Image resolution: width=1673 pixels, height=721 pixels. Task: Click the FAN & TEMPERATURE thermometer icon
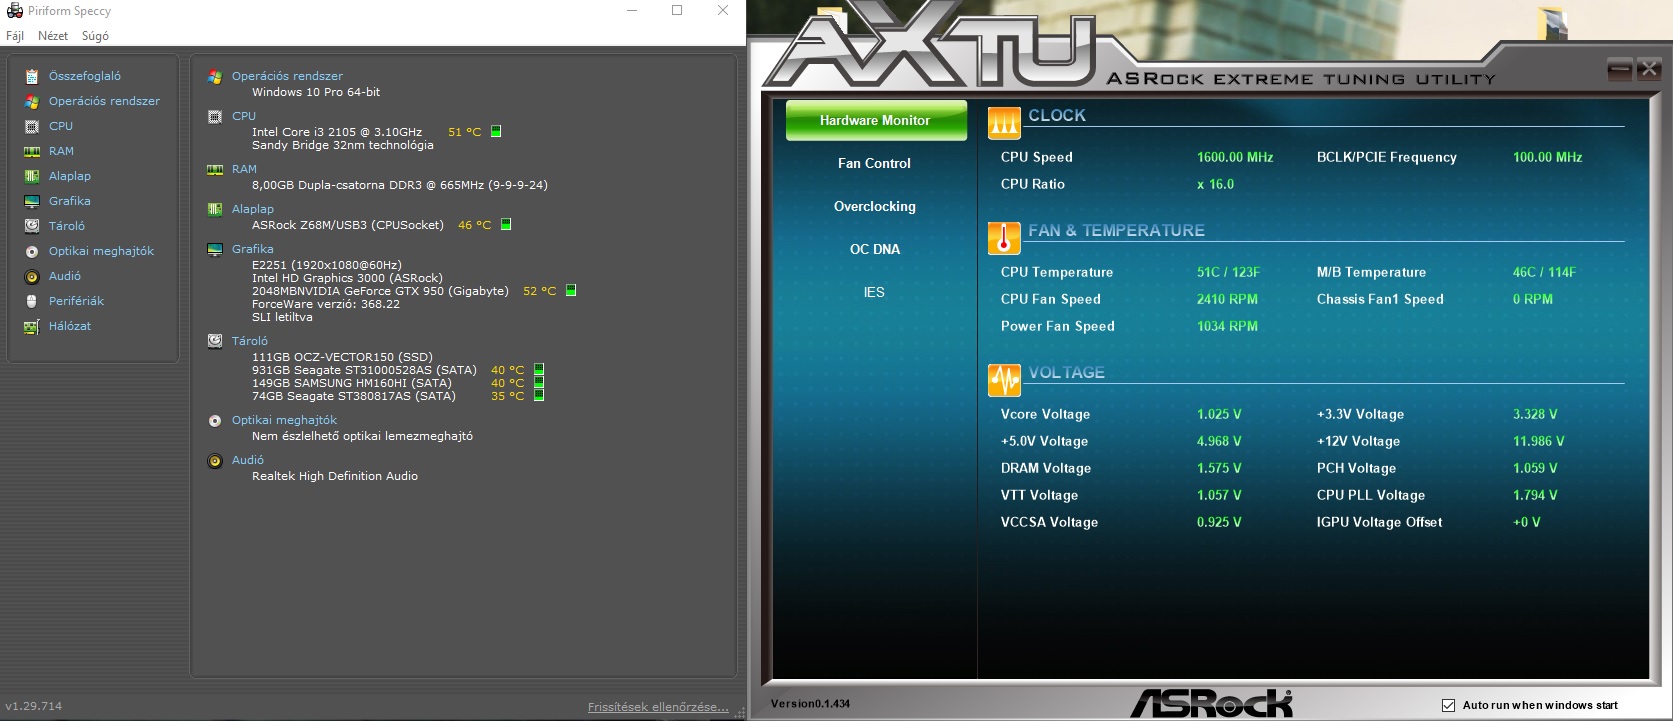1004,237
